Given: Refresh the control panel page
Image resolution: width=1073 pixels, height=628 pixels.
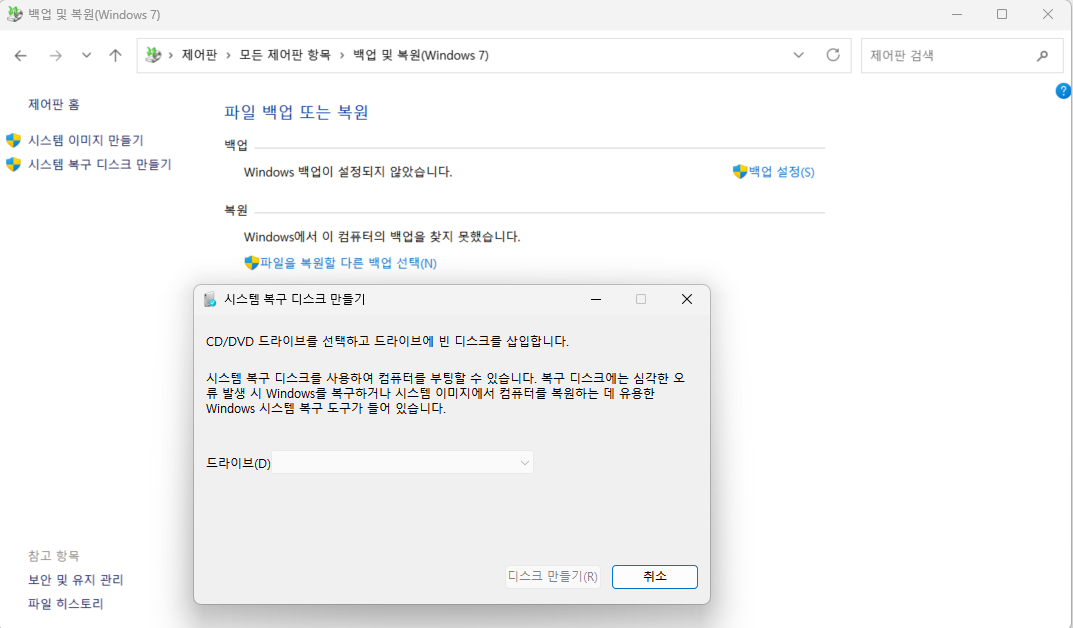Looking at the screenshot, I should point(833,55).
